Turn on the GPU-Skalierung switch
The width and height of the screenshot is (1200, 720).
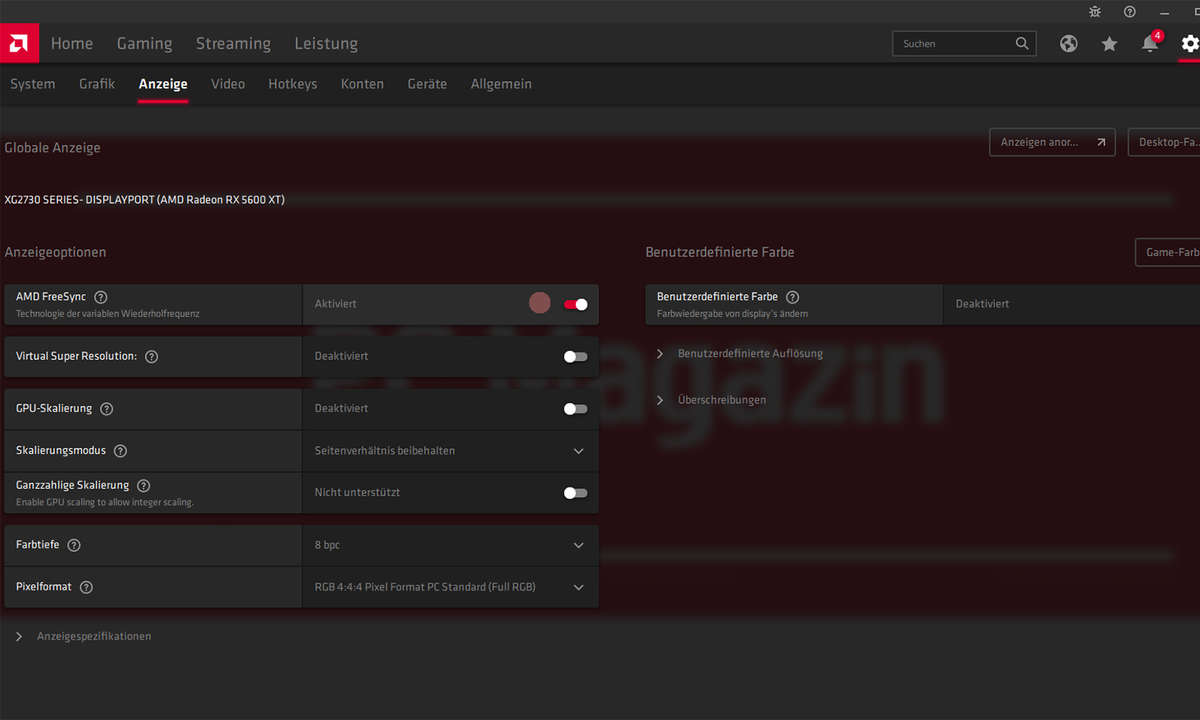[575, 408]
